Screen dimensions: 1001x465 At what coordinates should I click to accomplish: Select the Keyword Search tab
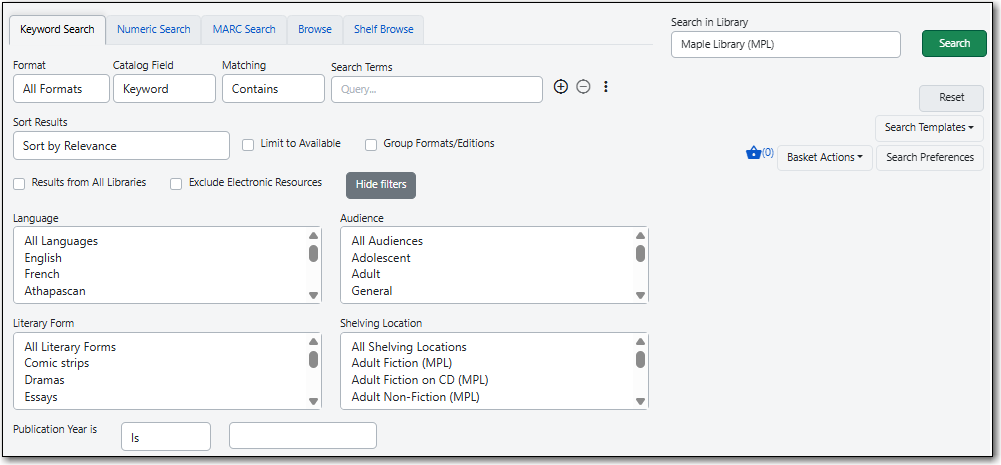coord(57,29)
